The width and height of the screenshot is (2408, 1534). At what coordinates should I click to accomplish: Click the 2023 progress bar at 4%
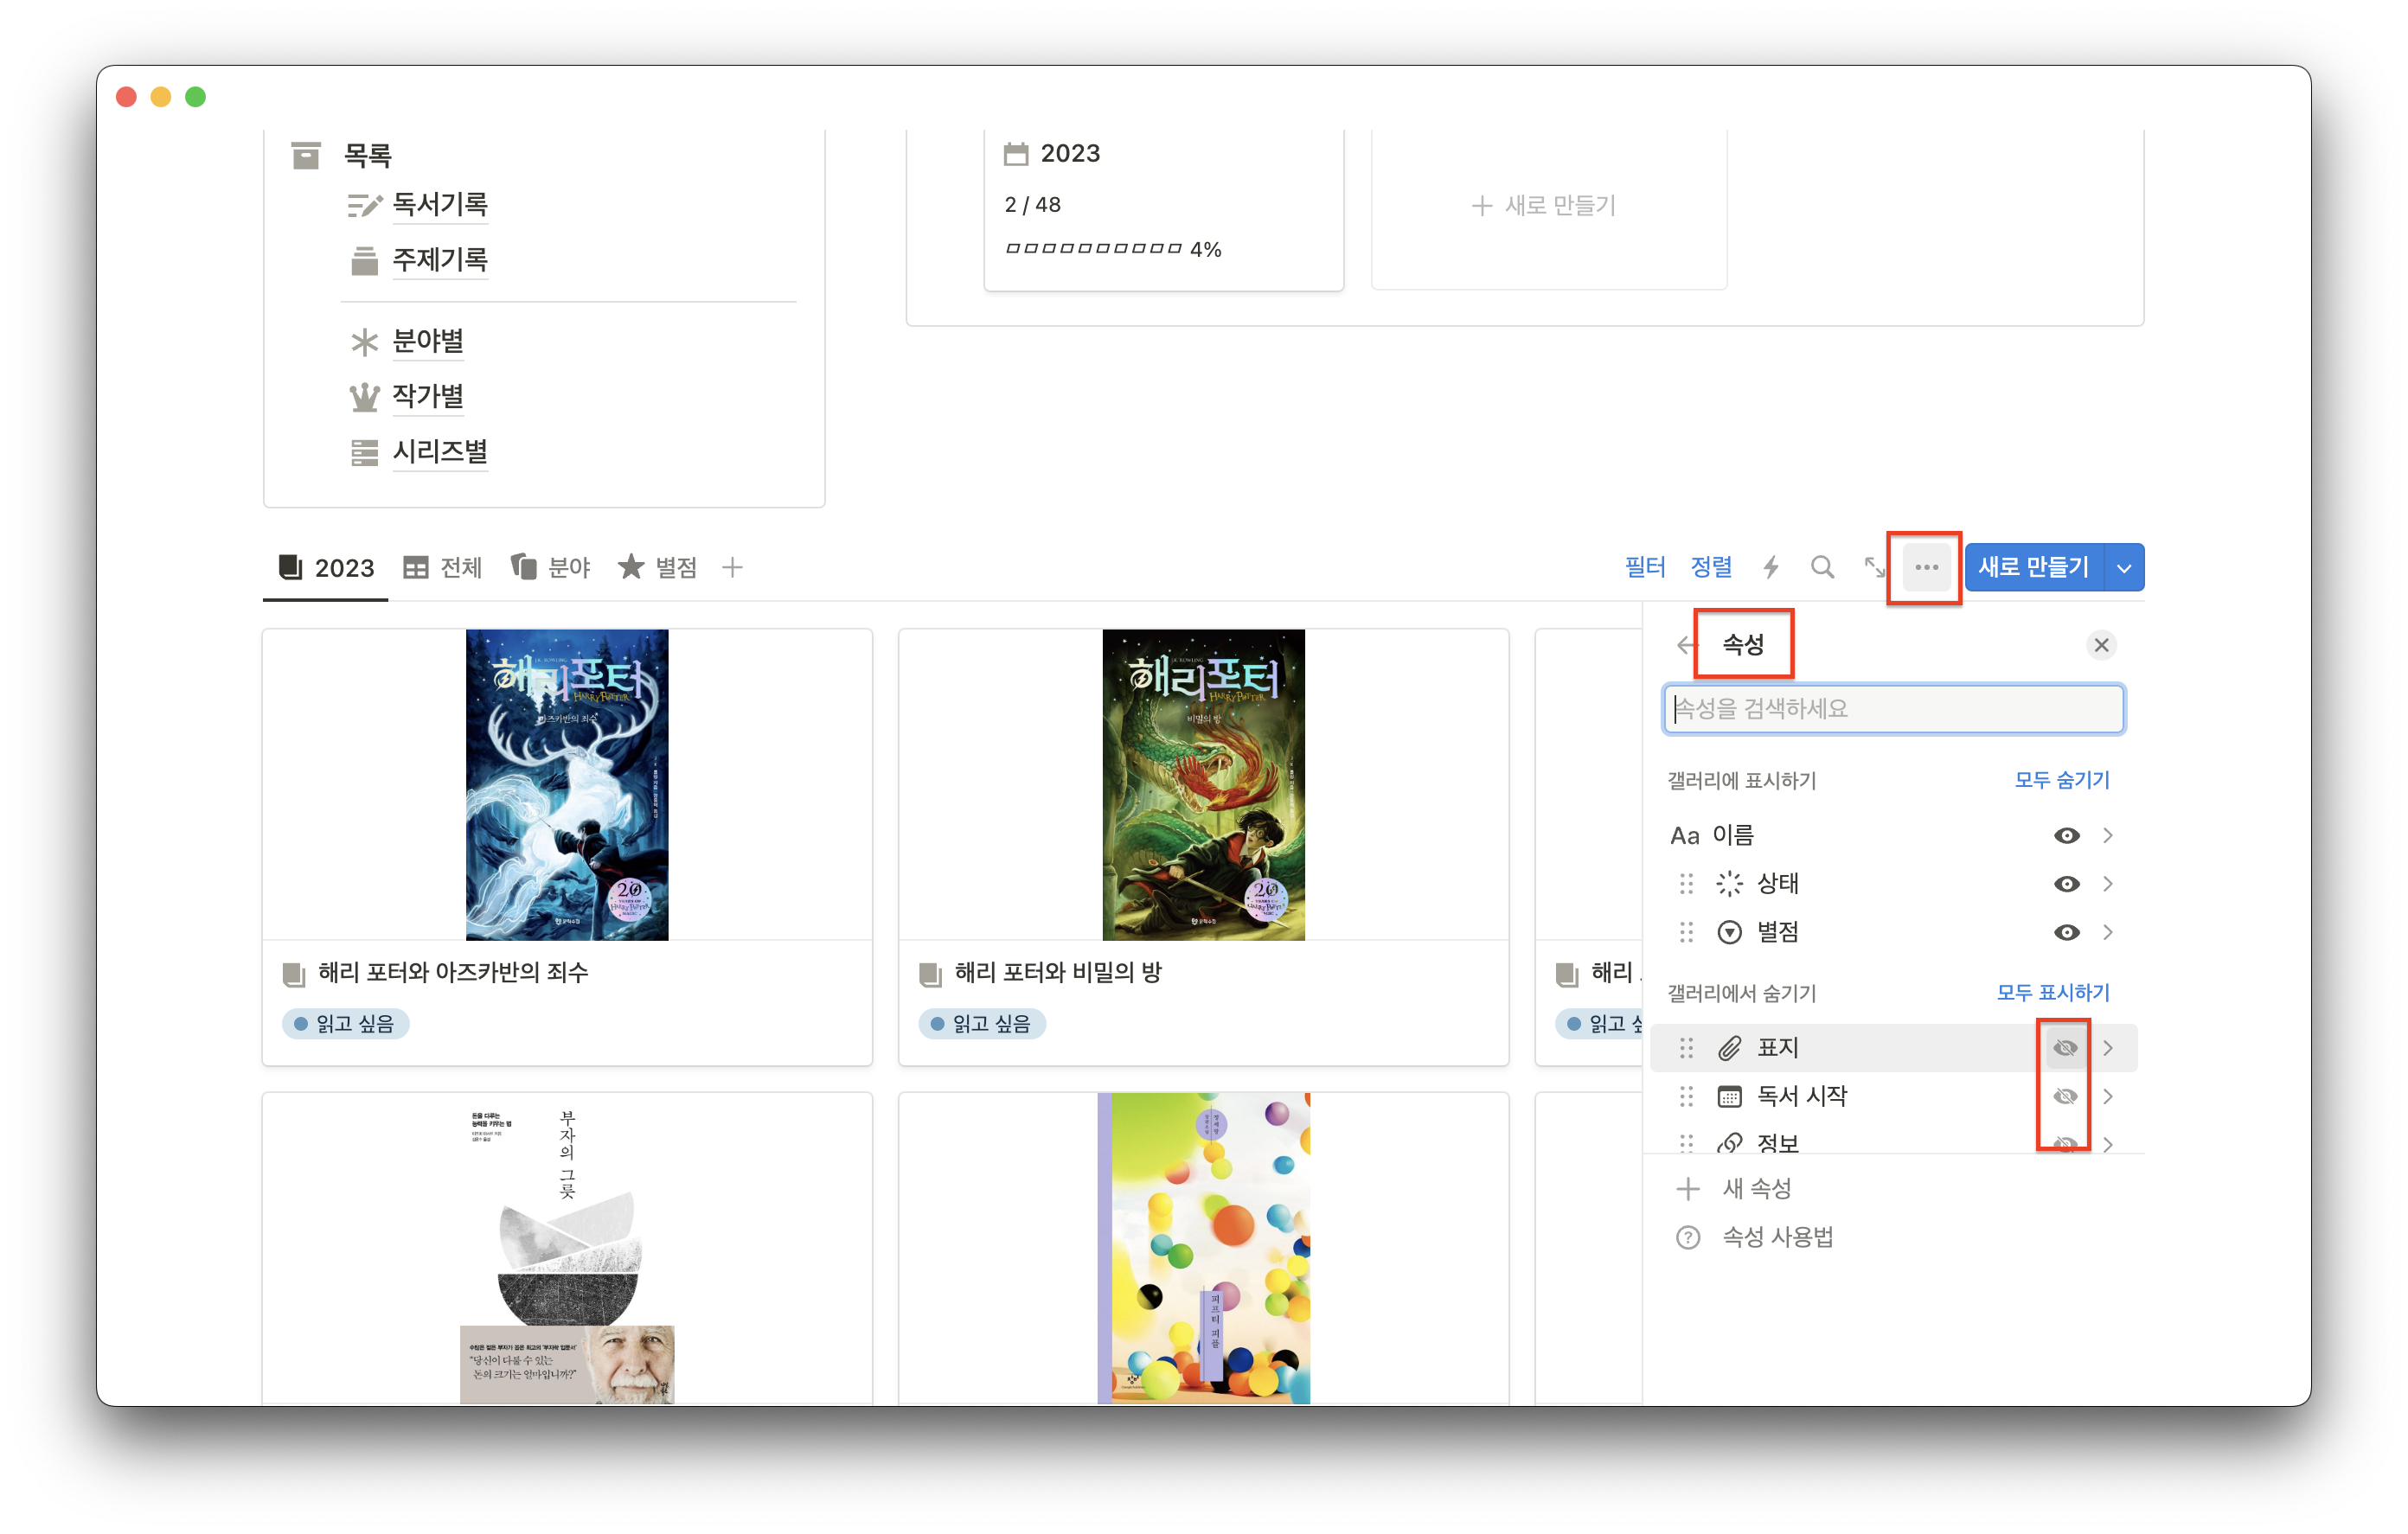tap(1113, 249)
